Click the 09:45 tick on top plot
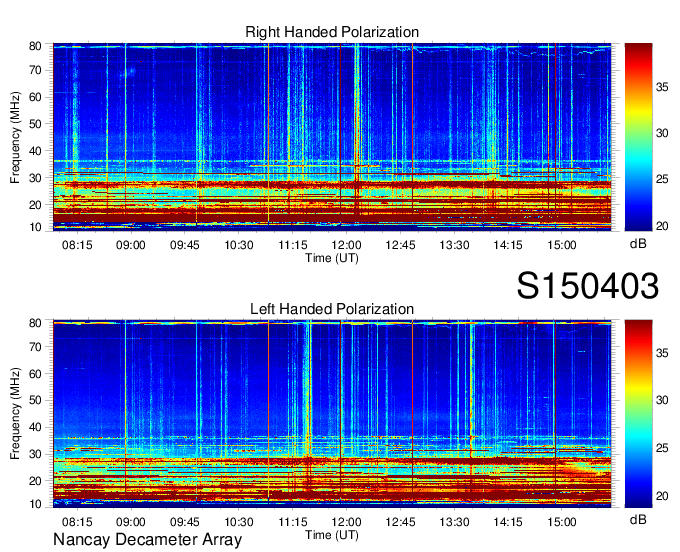Screen dimensions: 680x552 click(x=185, y=245)
